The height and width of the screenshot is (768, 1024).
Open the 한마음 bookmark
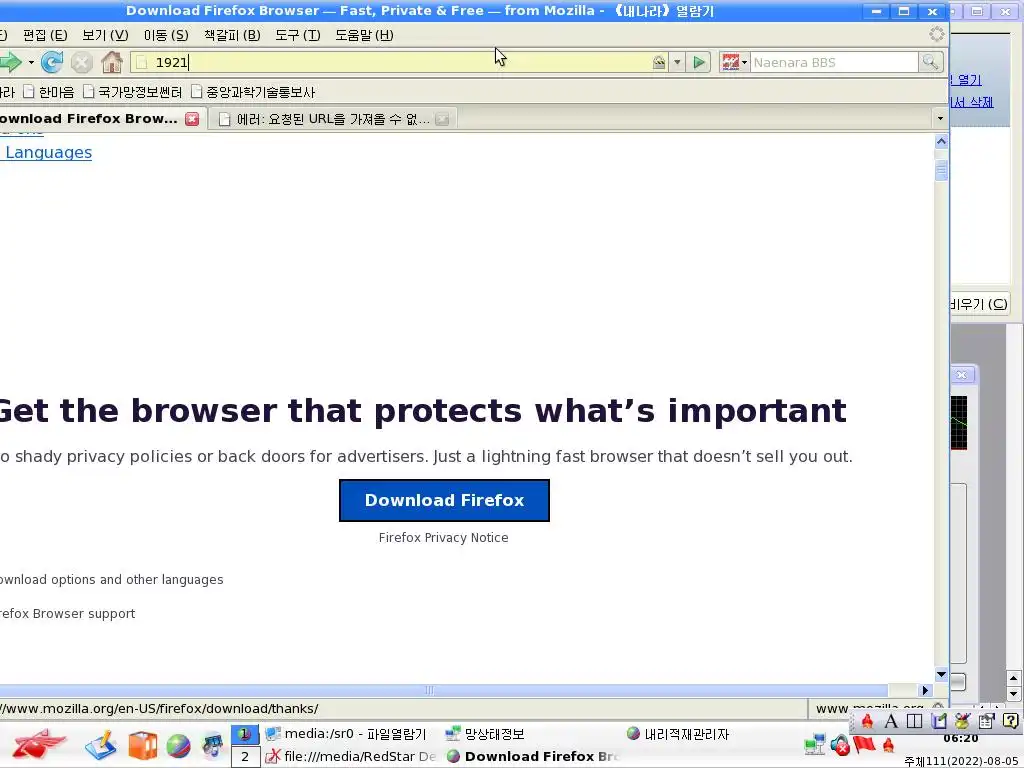[x=48, y=92]
